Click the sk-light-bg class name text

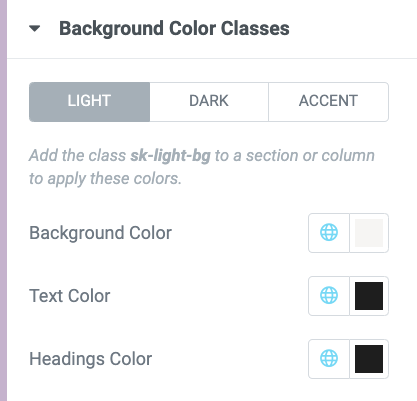tap(170, 156)
